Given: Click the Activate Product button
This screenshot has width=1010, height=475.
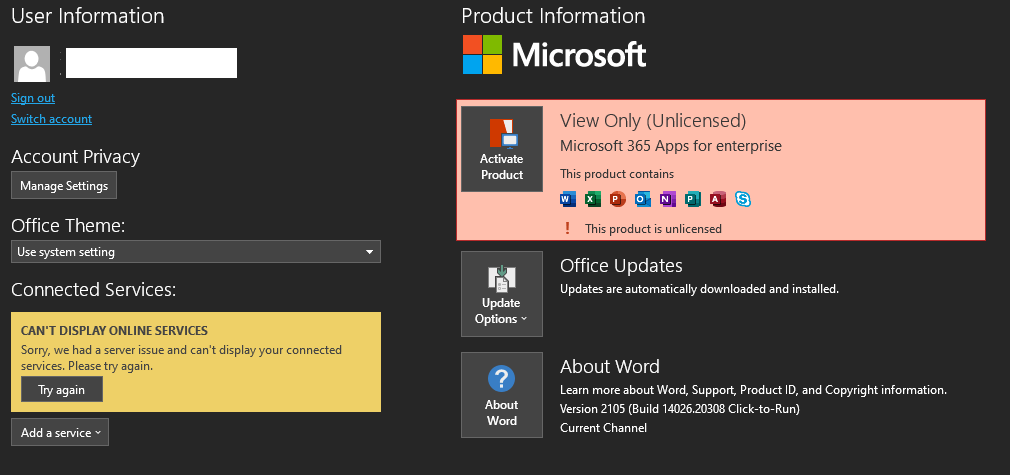Looking at the screenshot, I should 502,149.
